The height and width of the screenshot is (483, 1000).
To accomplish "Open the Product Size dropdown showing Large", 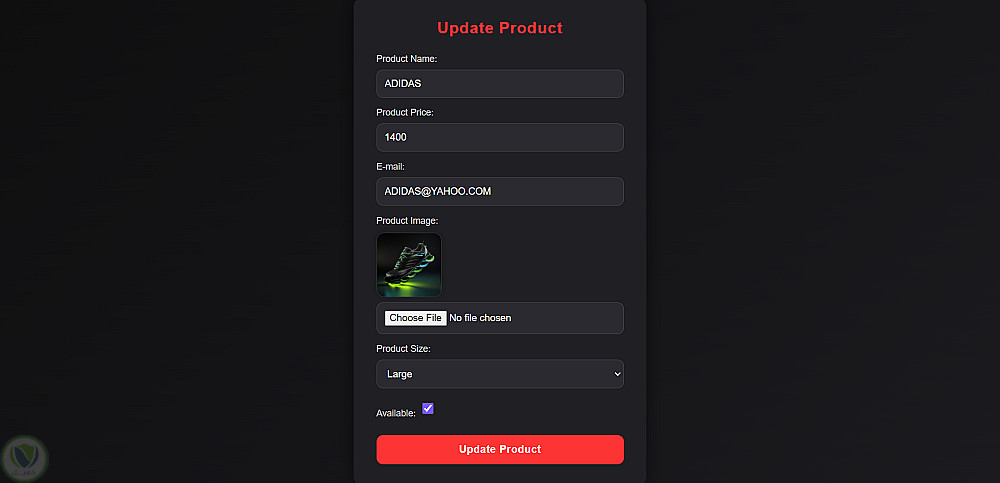I will [x=499, y=374].
